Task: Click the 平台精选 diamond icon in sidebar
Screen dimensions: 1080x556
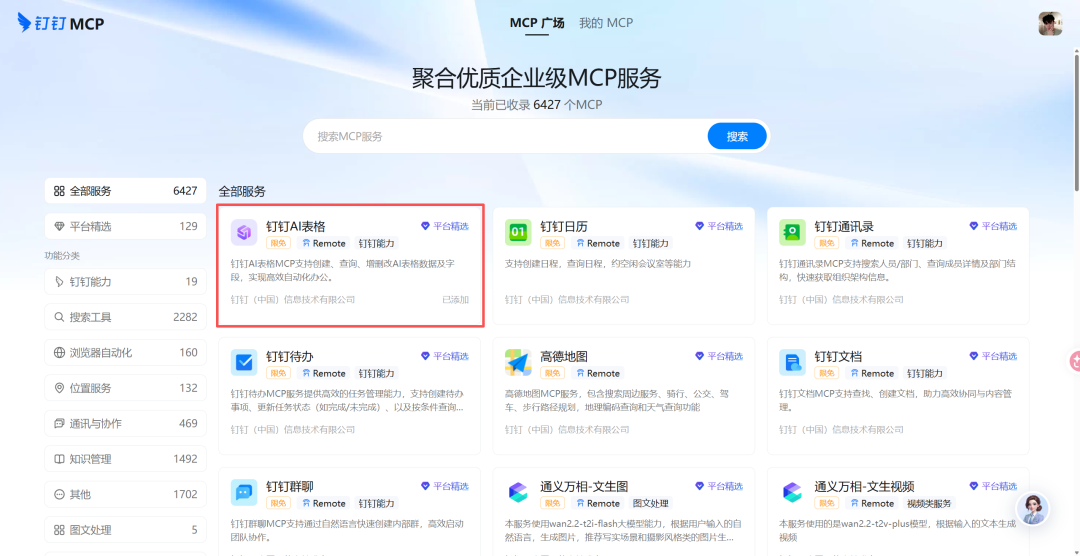Action: tap(59, 226)
